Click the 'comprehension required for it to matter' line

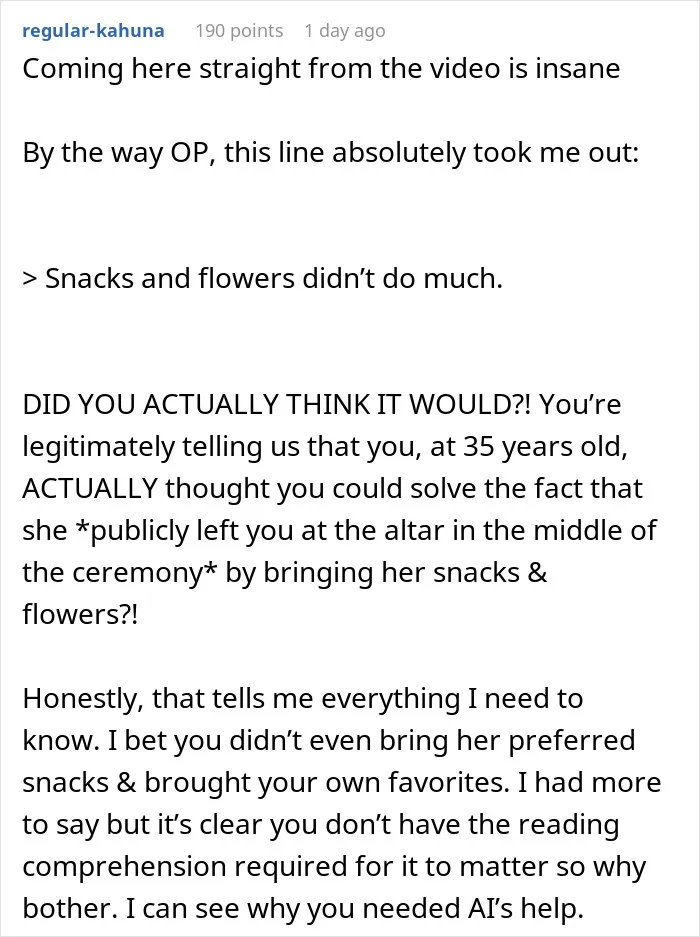click(x=334, y=867)
